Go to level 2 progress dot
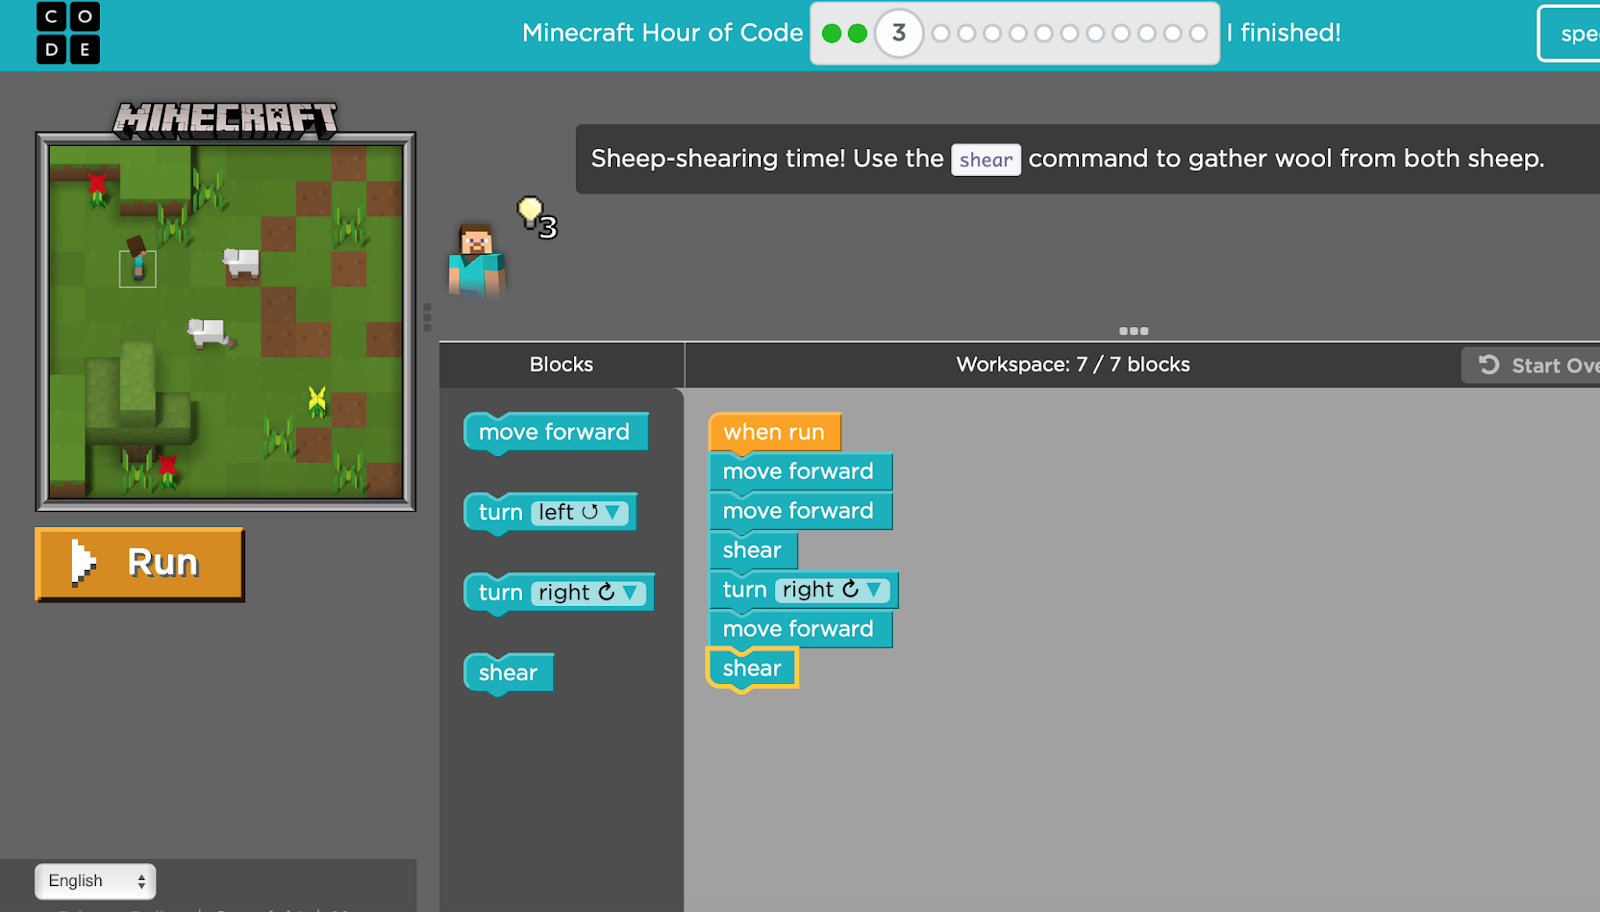 857,34
